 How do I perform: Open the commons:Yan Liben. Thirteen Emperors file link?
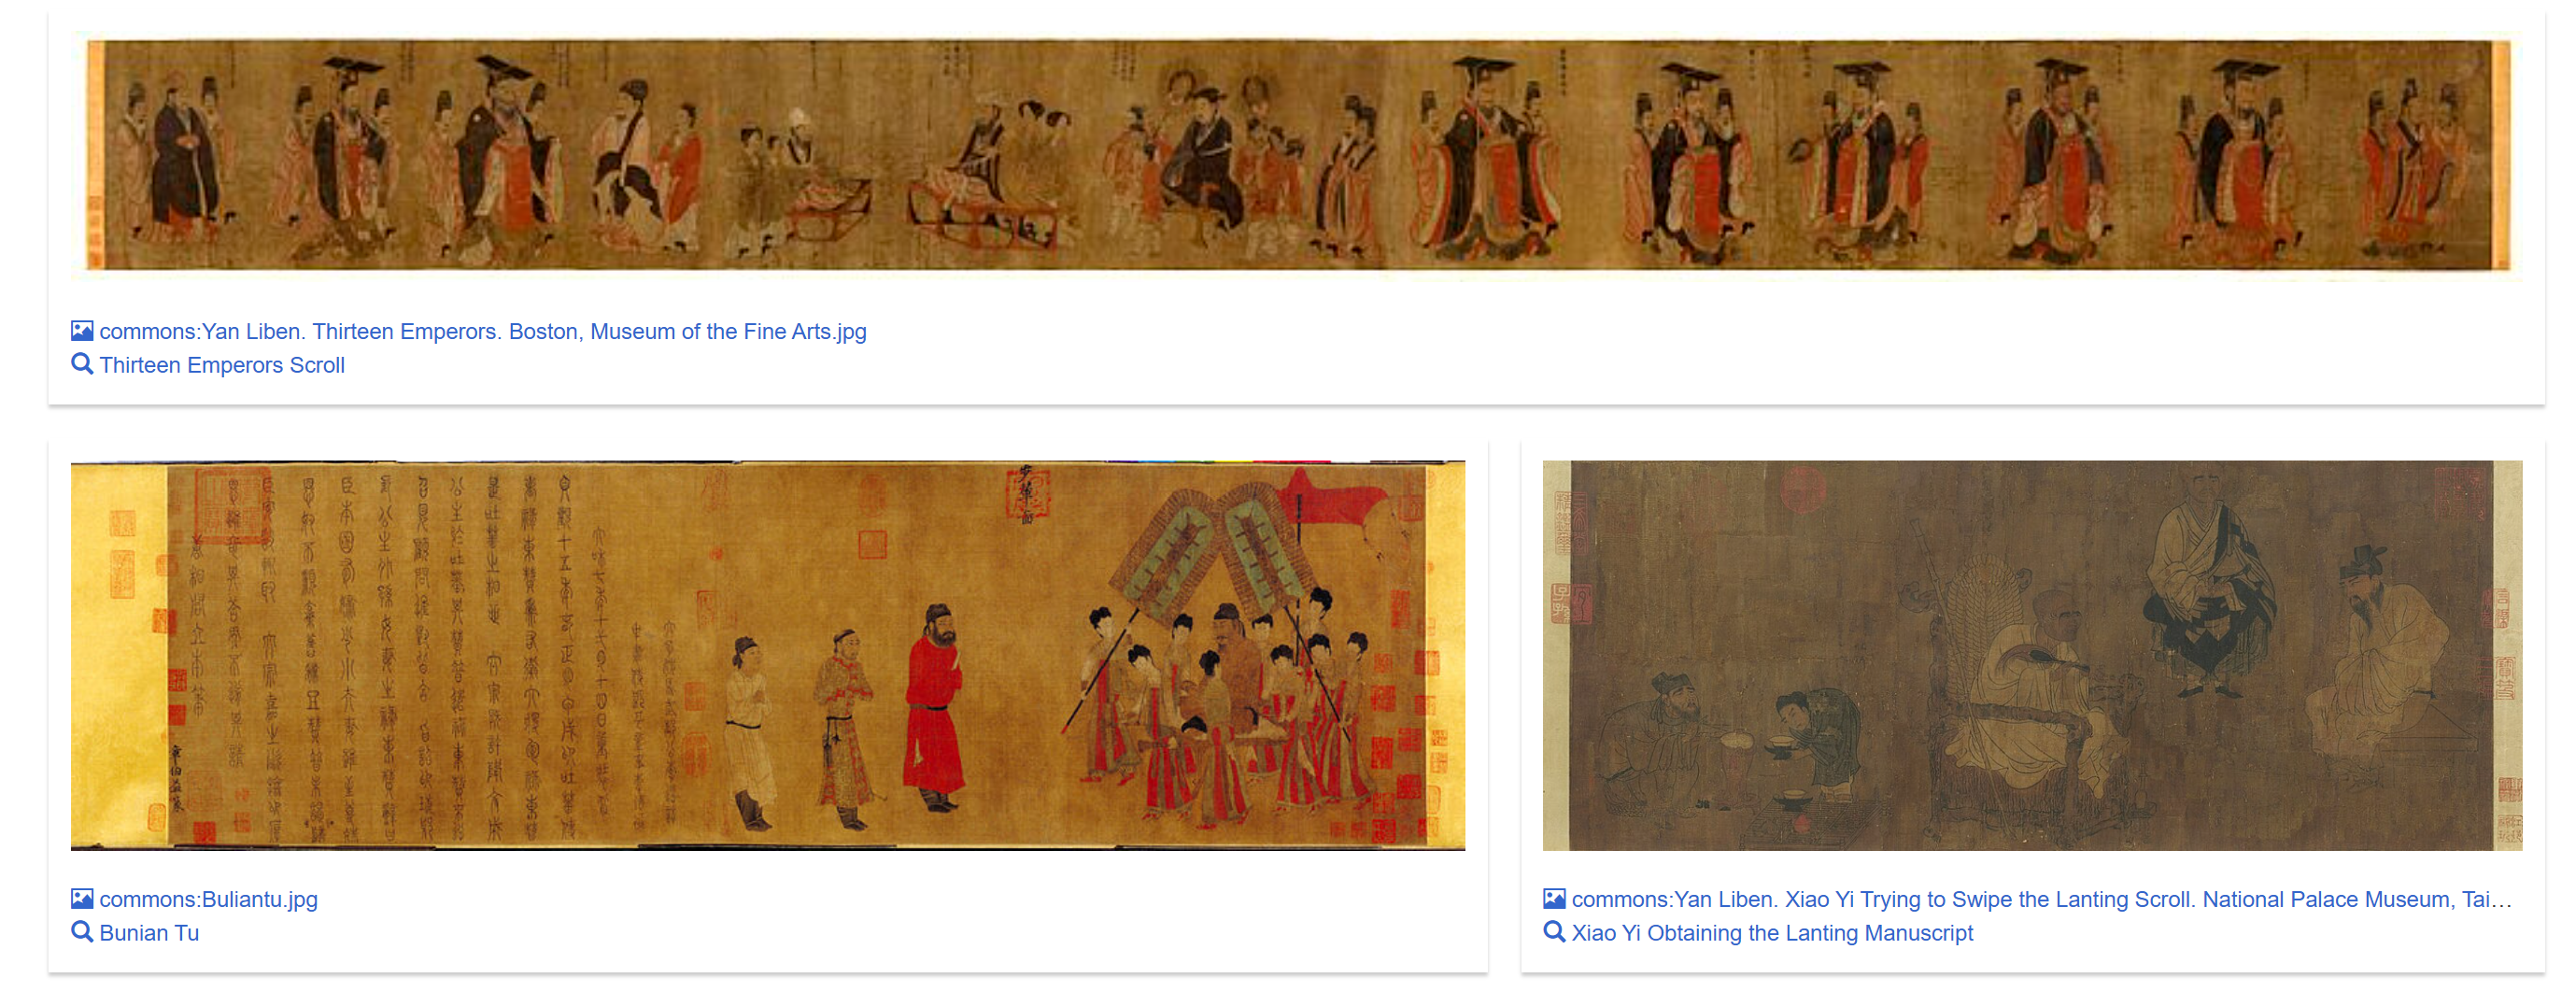click(x=483, y=331)
